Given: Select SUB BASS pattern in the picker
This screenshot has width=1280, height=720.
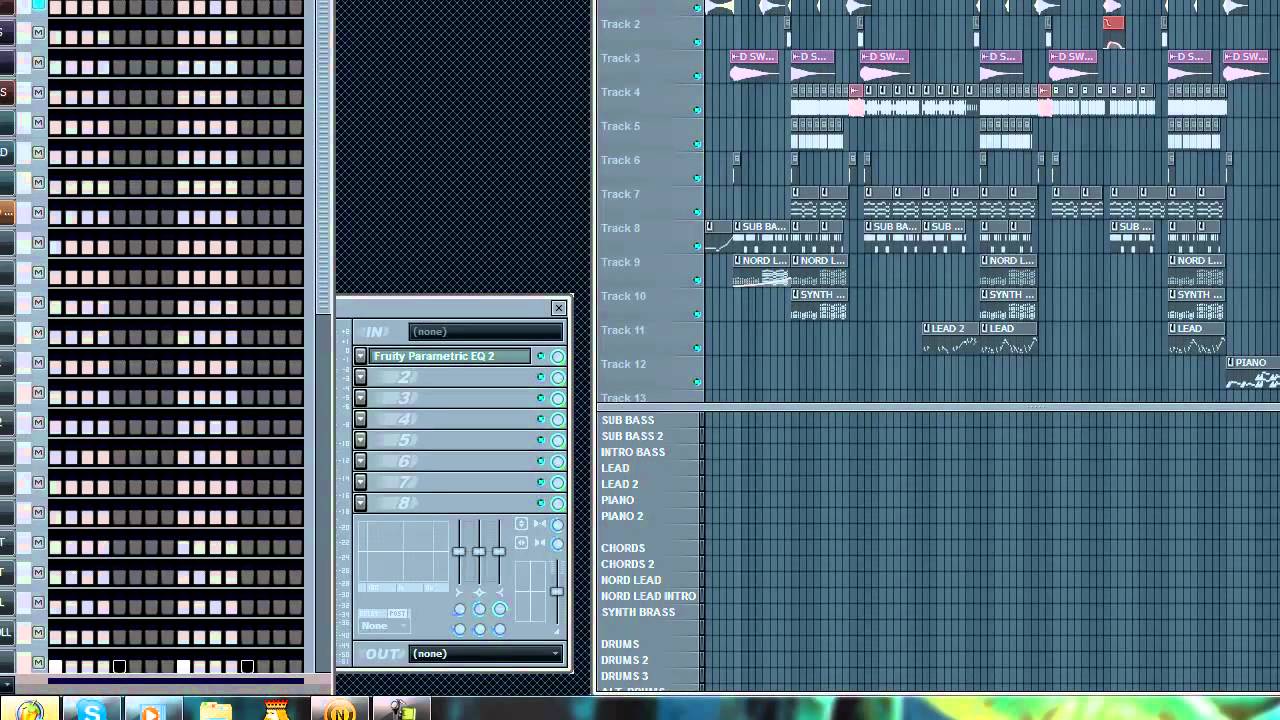Looking at the screenshot, I should [628, 420].
